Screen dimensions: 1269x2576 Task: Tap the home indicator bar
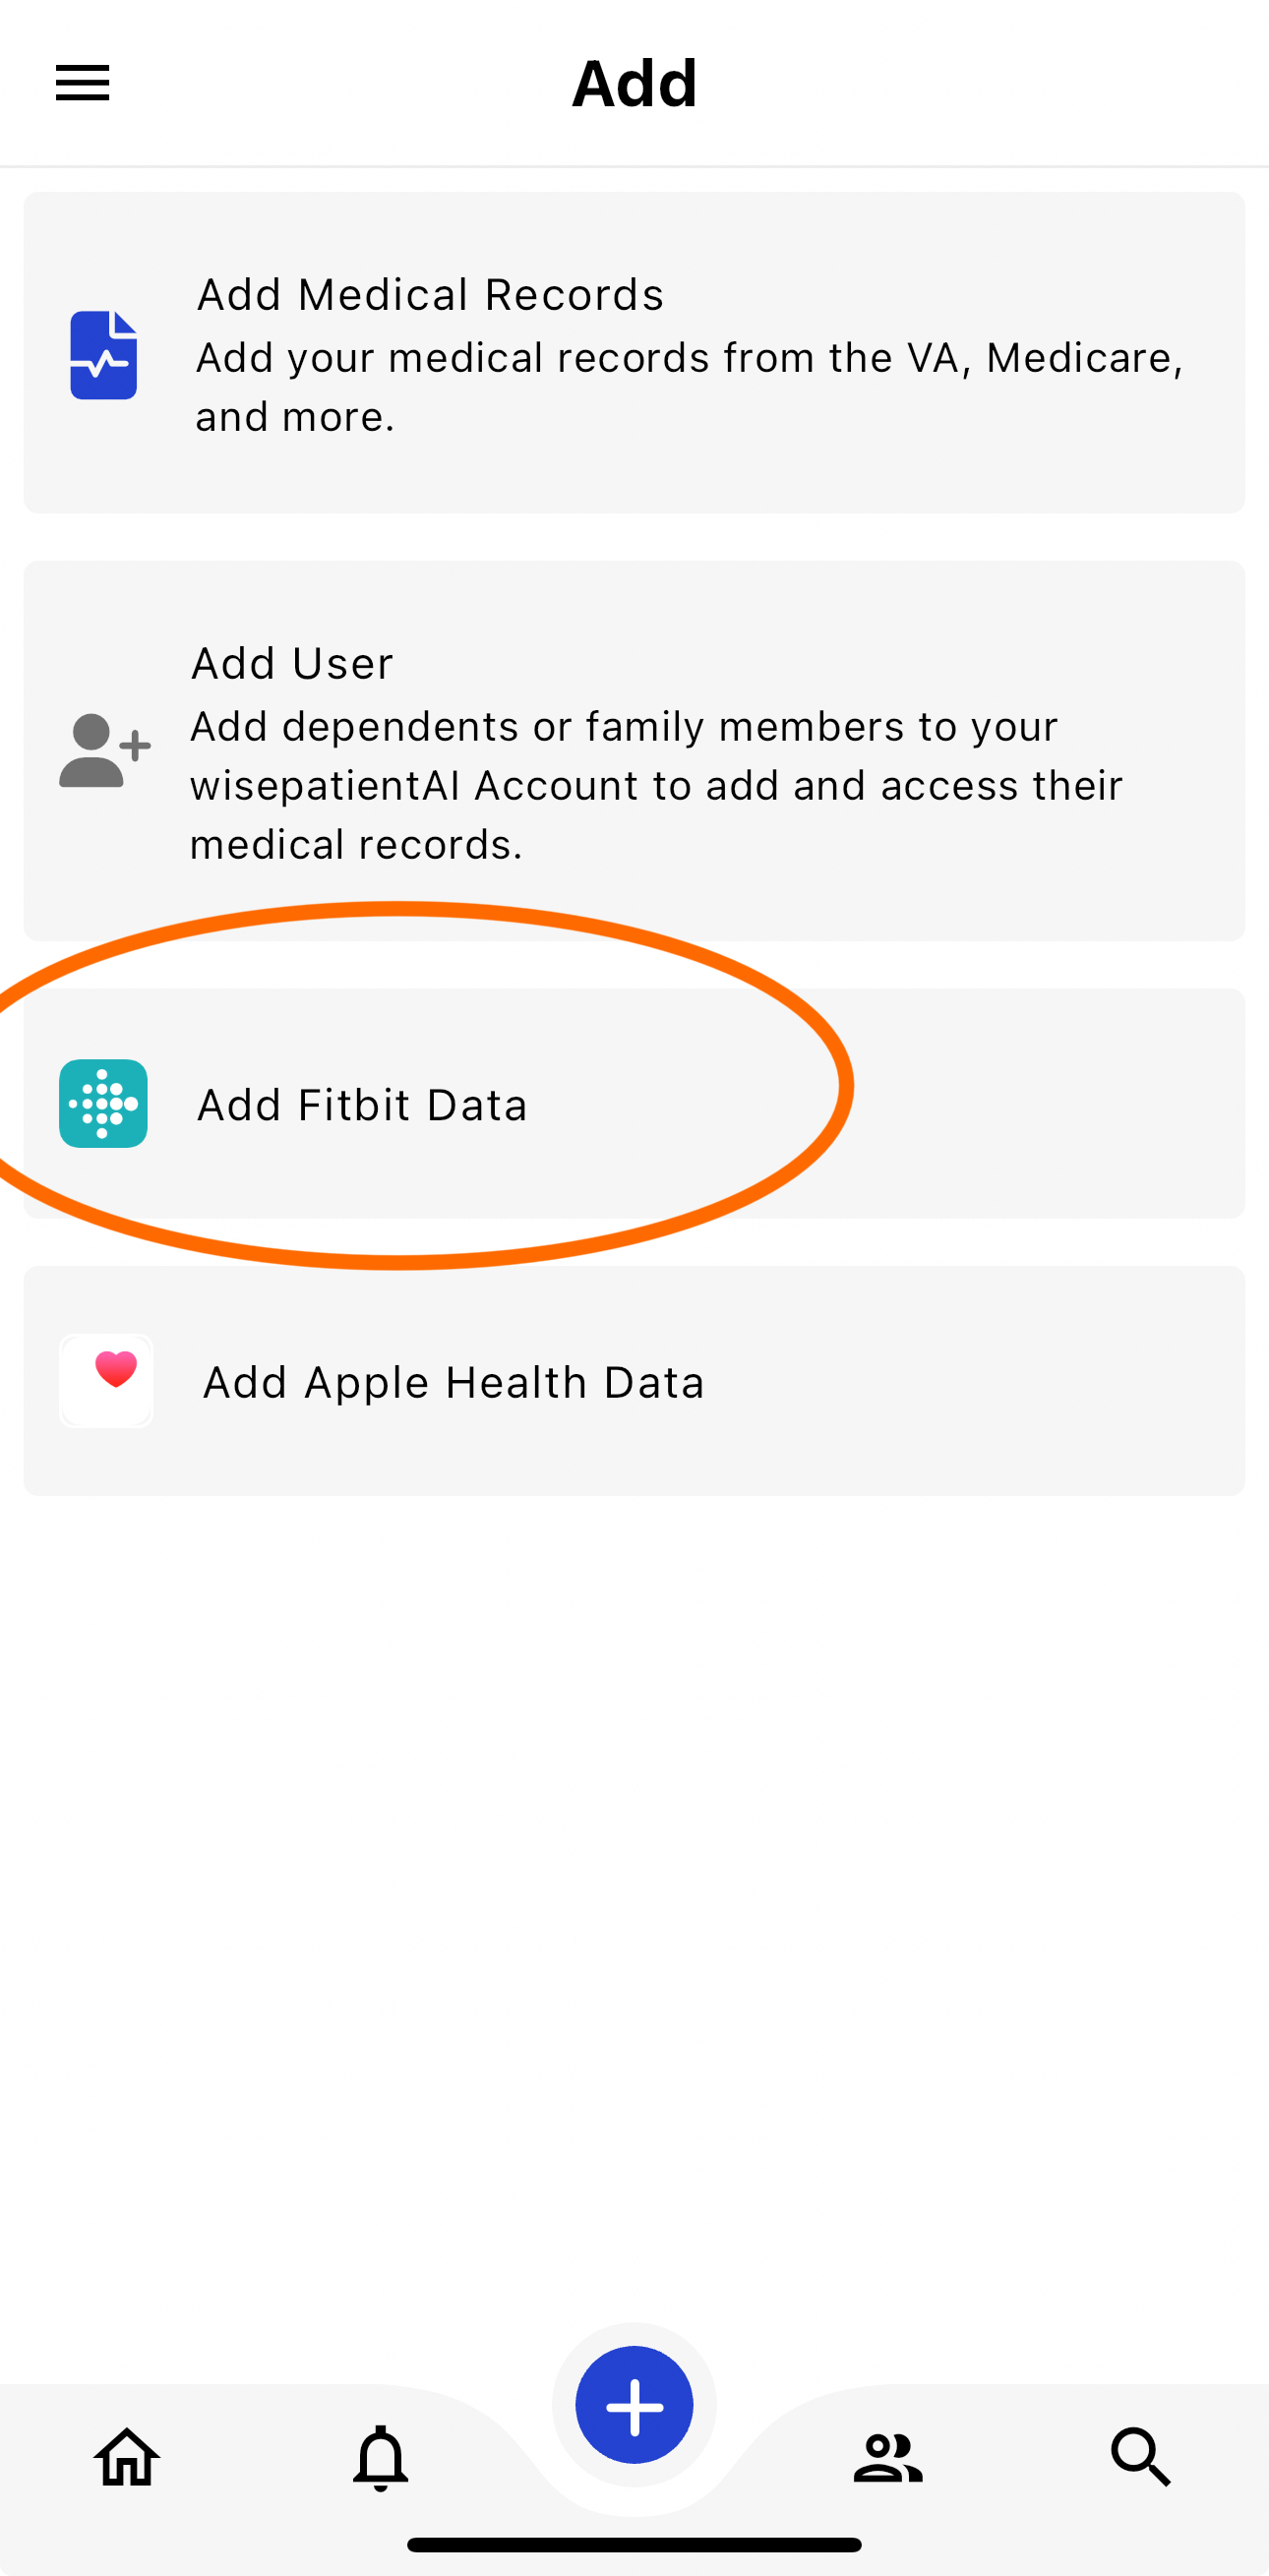click(x=634, y=2545)
